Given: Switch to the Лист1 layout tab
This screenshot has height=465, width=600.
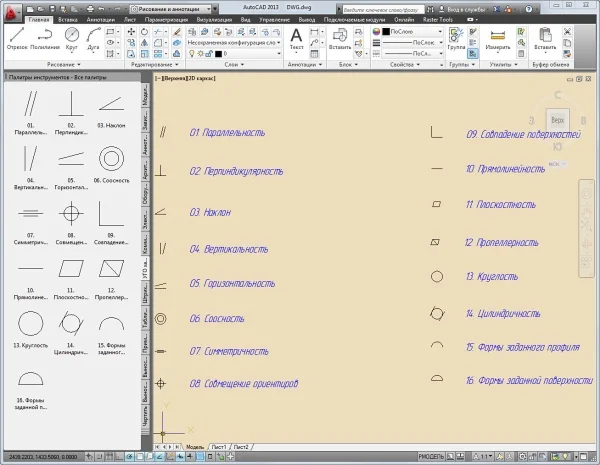Looking at the screenshot, I should pyautogui.click(x=219, y=447).
